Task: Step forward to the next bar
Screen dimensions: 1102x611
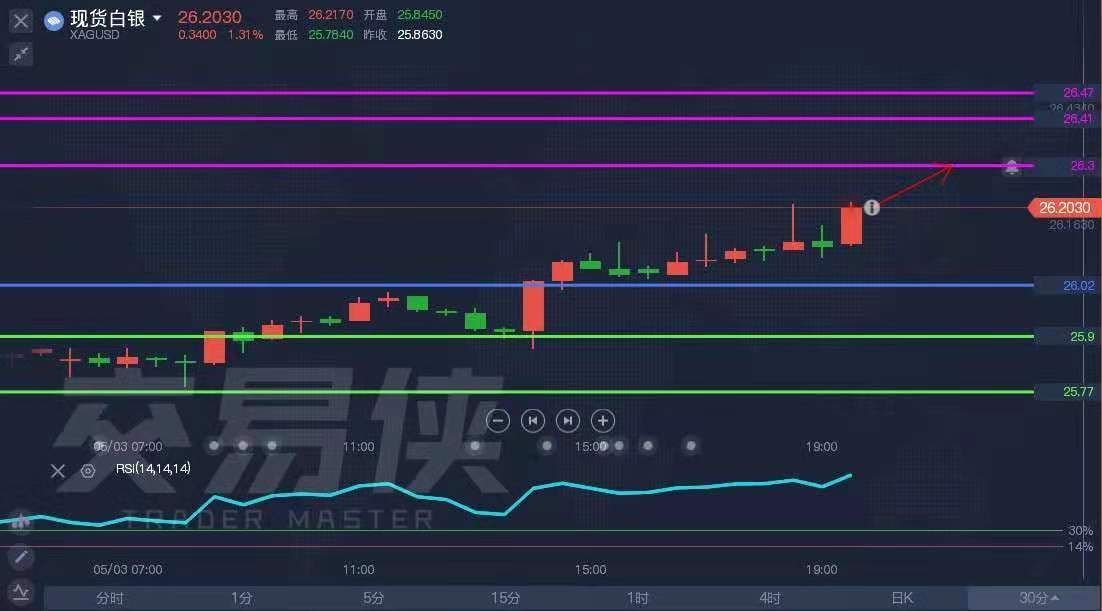Action: point(568,420)
